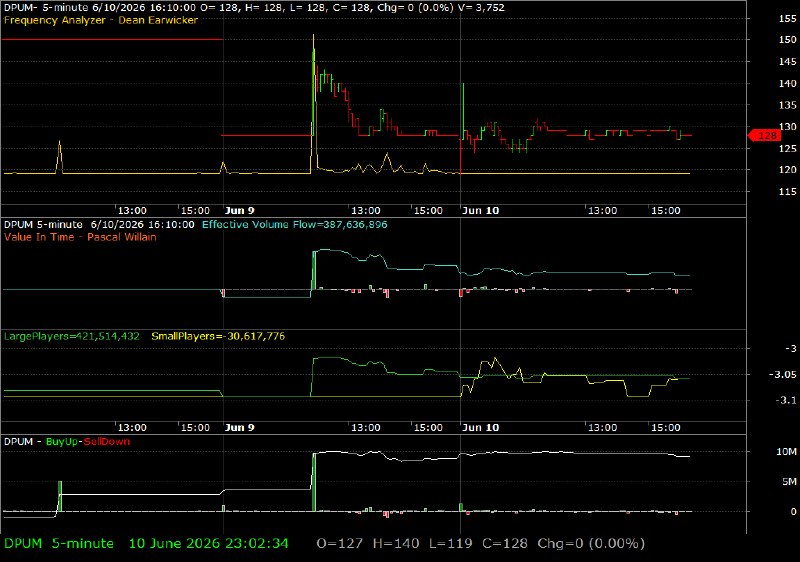Viewport: 800px width, 562px height.
Task: Click the -3.1 scale label in the players panel
Action: tap(786, 400)
